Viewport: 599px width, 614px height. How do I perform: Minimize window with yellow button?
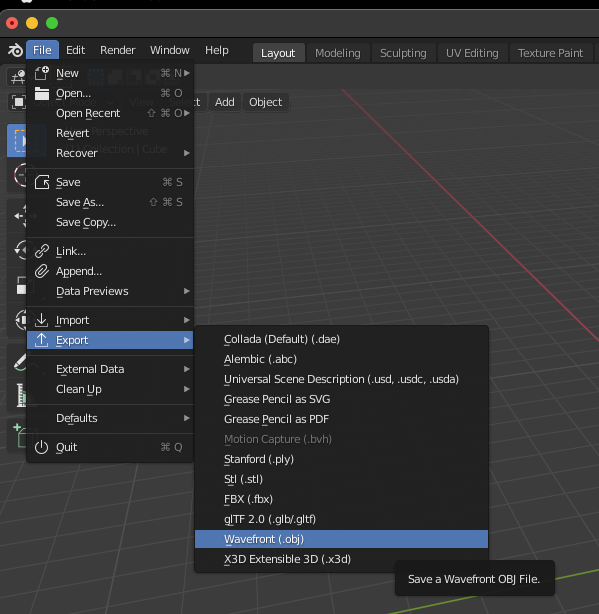click(32, 23)
